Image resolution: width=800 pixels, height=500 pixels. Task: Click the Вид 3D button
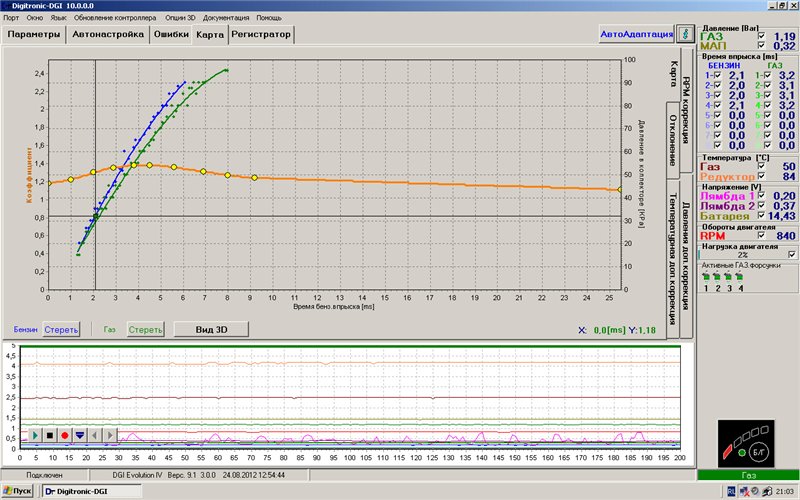click(211, 329)
